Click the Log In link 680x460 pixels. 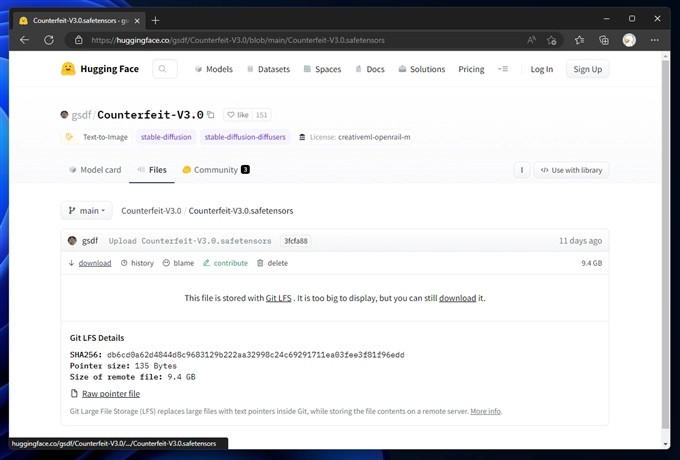pos(542,69)
